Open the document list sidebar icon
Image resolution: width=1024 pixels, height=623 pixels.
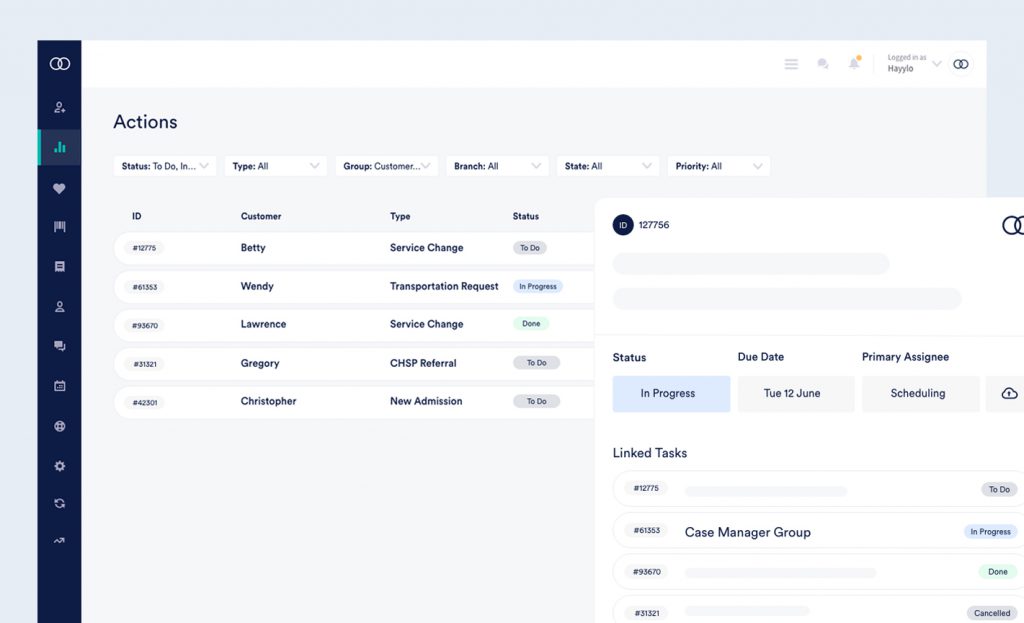coord(59,266)
